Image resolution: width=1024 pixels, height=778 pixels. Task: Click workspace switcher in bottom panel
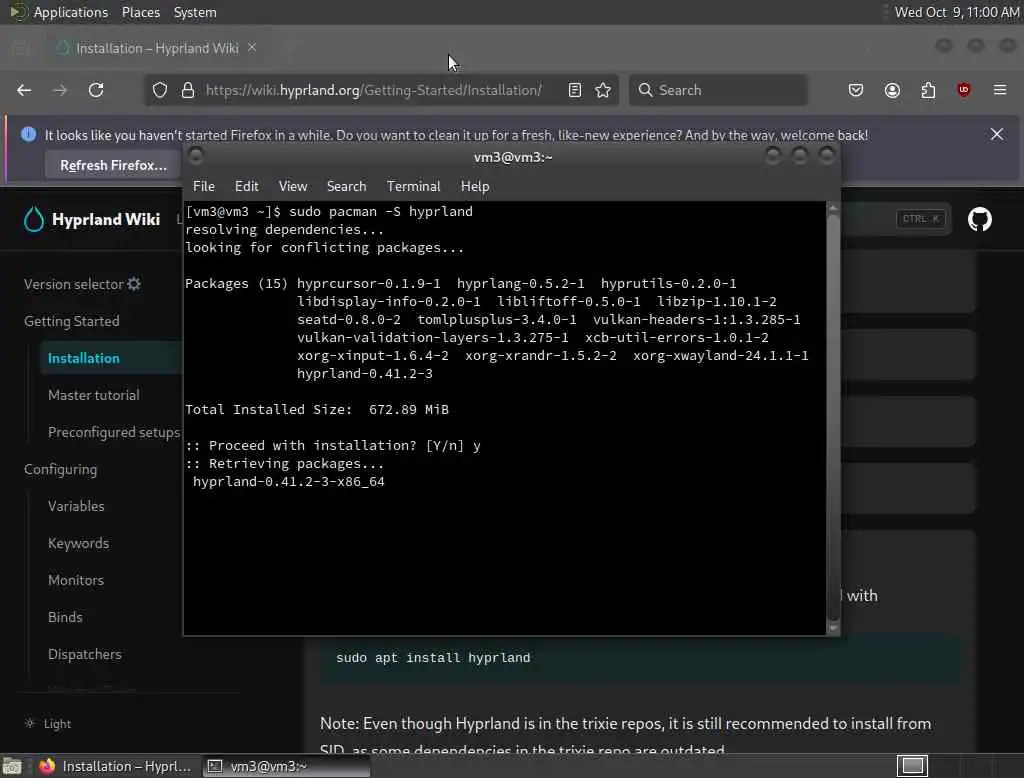click(x=912, y=766)
